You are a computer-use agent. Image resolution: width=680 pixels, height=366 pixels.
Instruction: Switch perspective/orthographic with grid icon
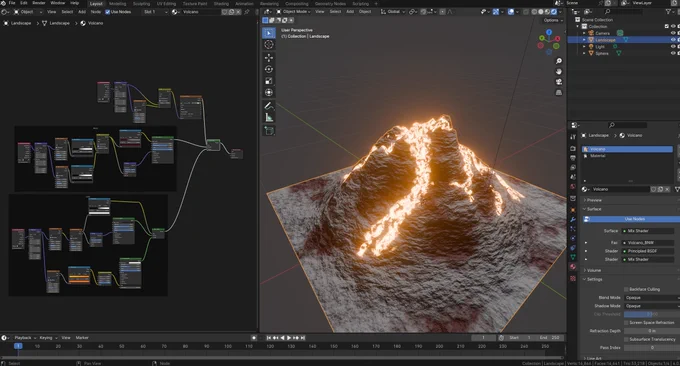tap(559, 92)
